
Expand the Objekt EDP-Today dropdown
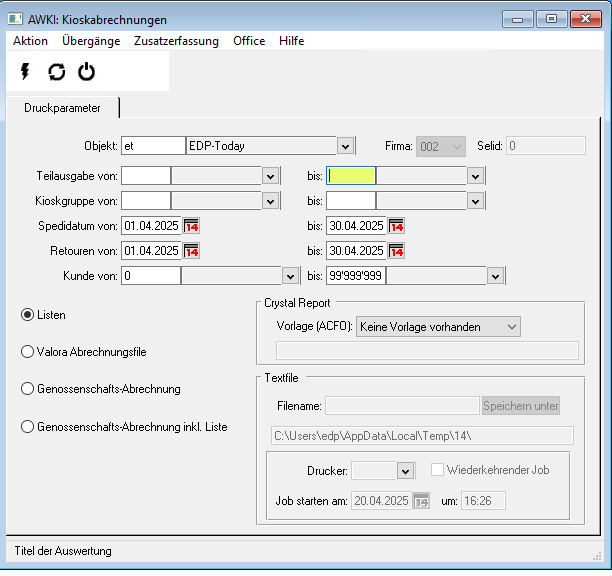coord(345,146)
